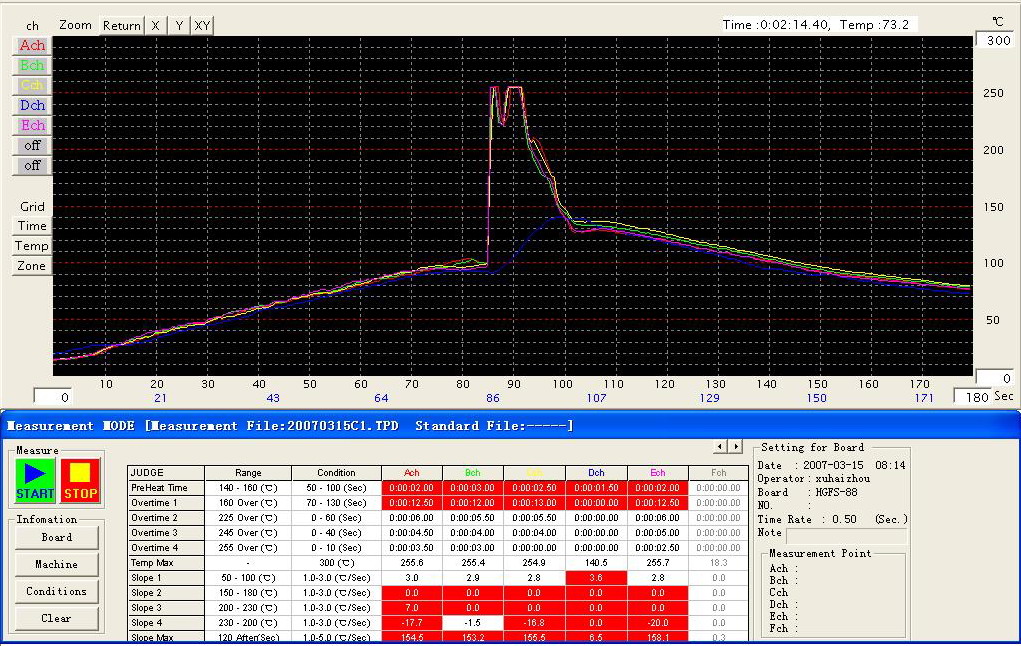This screenshot has width=1021, height=646.
Task: Click Ach Temp Max value 255.6
Action: tap(412, 563)
